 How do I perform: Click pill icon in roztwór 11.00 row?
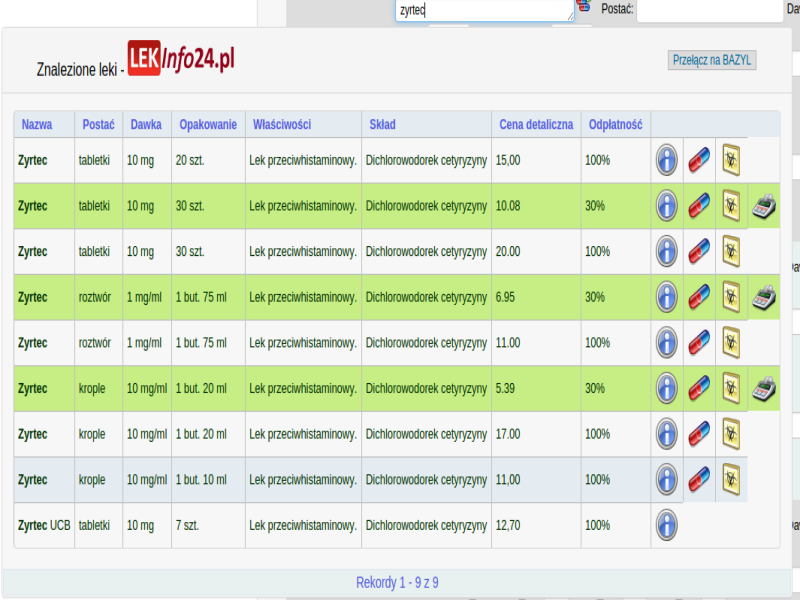tap(699, 342)
